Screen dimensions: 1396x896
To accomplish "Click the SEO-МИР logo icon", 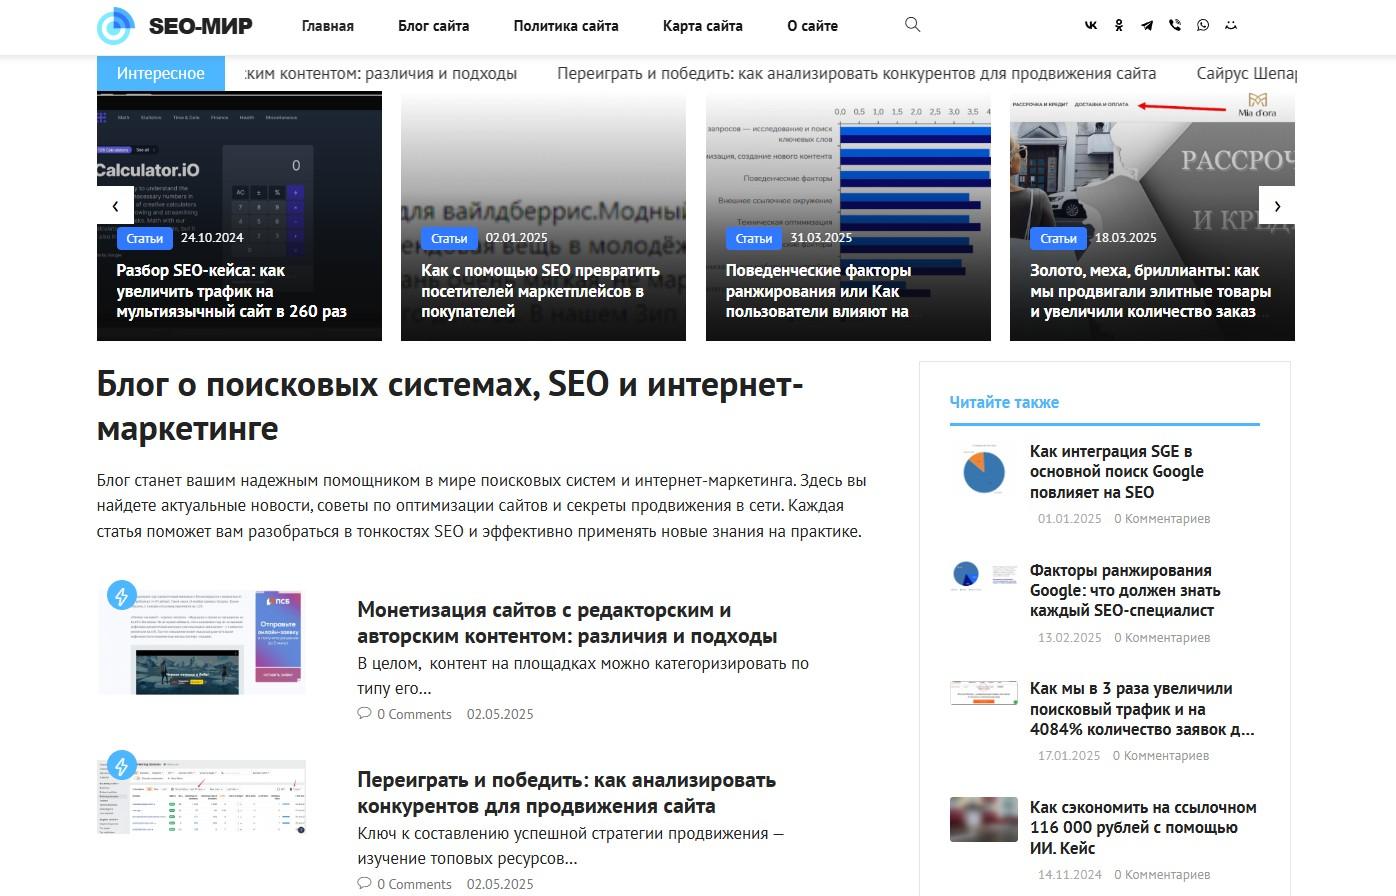I will (x=115, y=26).
